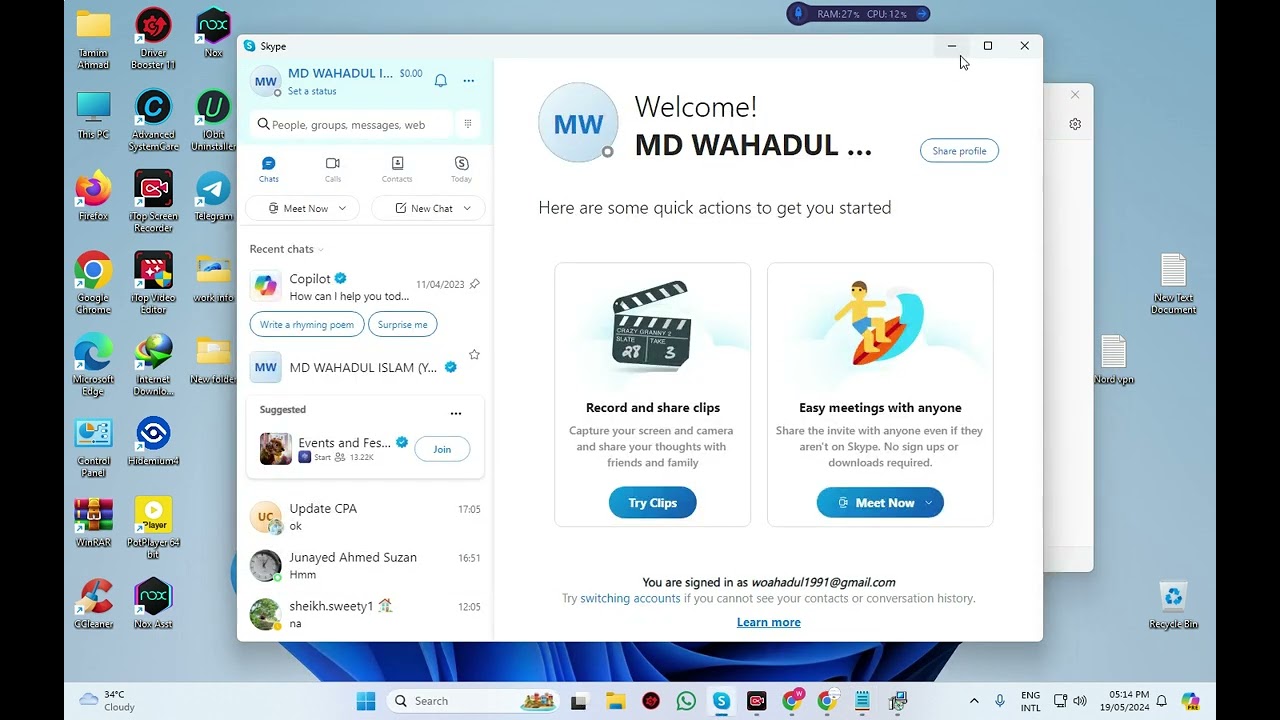The width and height of the screenshot is (1280, 720).
Task: Click the Windows Start button
Action: [x=366, y=701]
